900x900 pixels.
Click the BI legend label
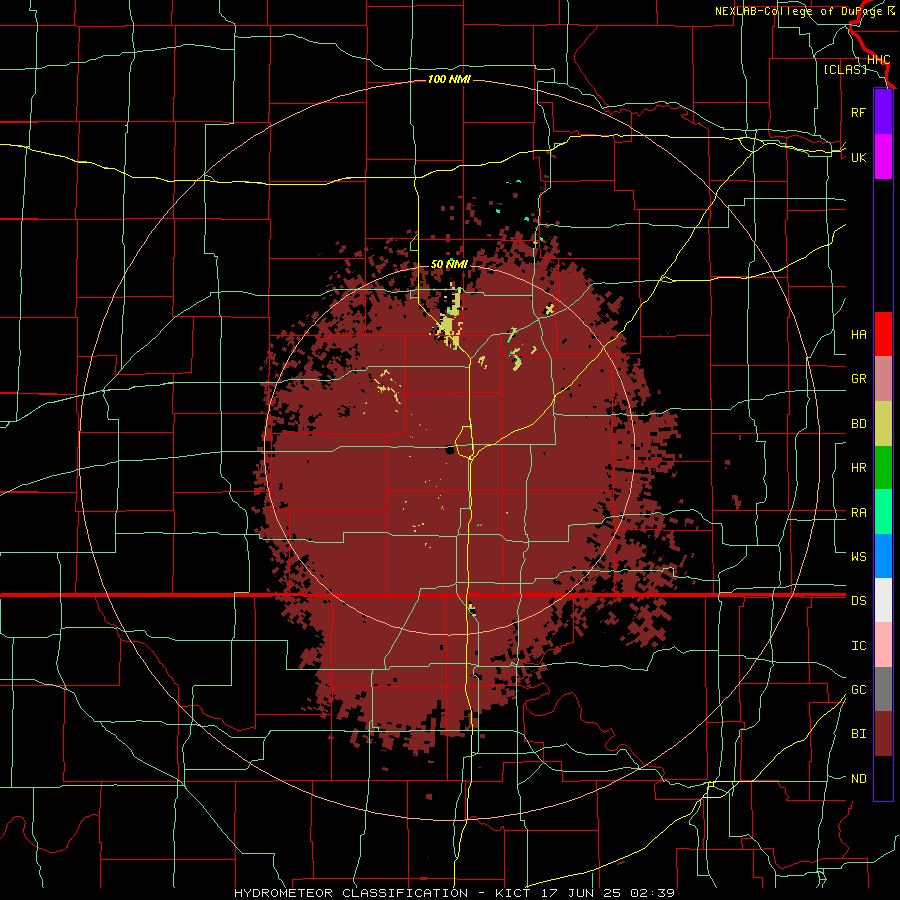pyautogui.click(x=858, y=734)
